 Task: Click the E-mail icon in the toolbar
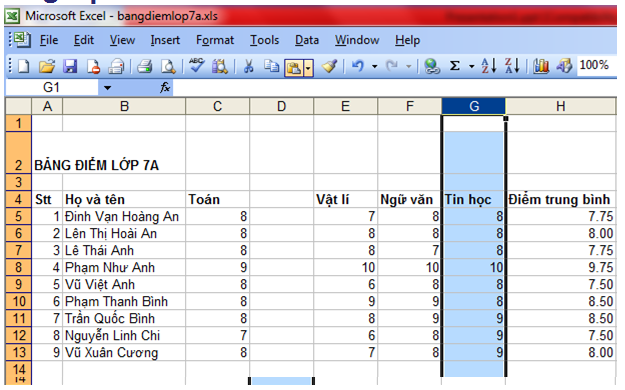[x=116, y=66]
